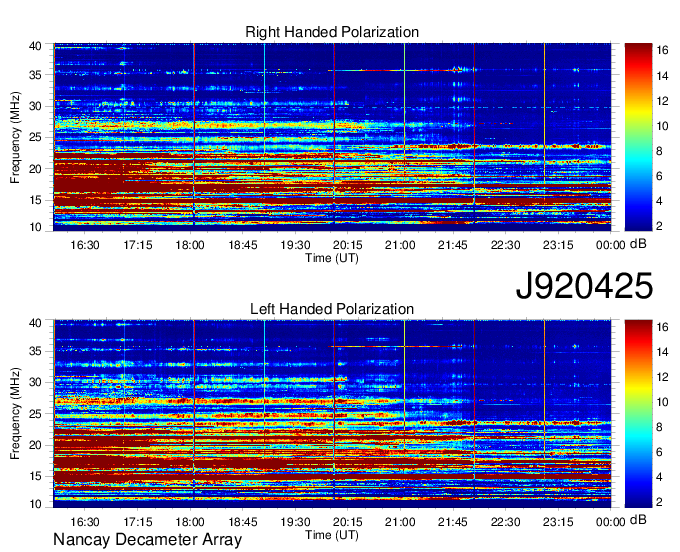
Task: Click the 19:30 time tick of bottom plot
Action: coord(295,522)
